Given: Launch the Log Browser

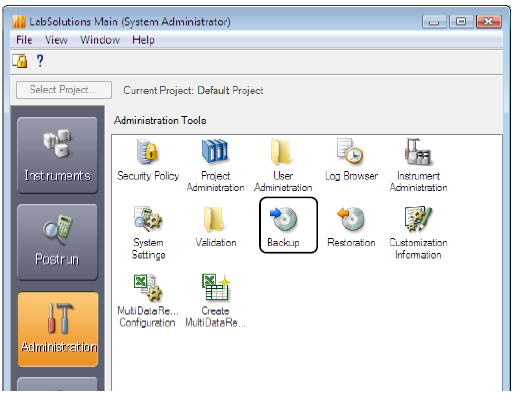Looking at the screenshot, I should click(351, 160).
